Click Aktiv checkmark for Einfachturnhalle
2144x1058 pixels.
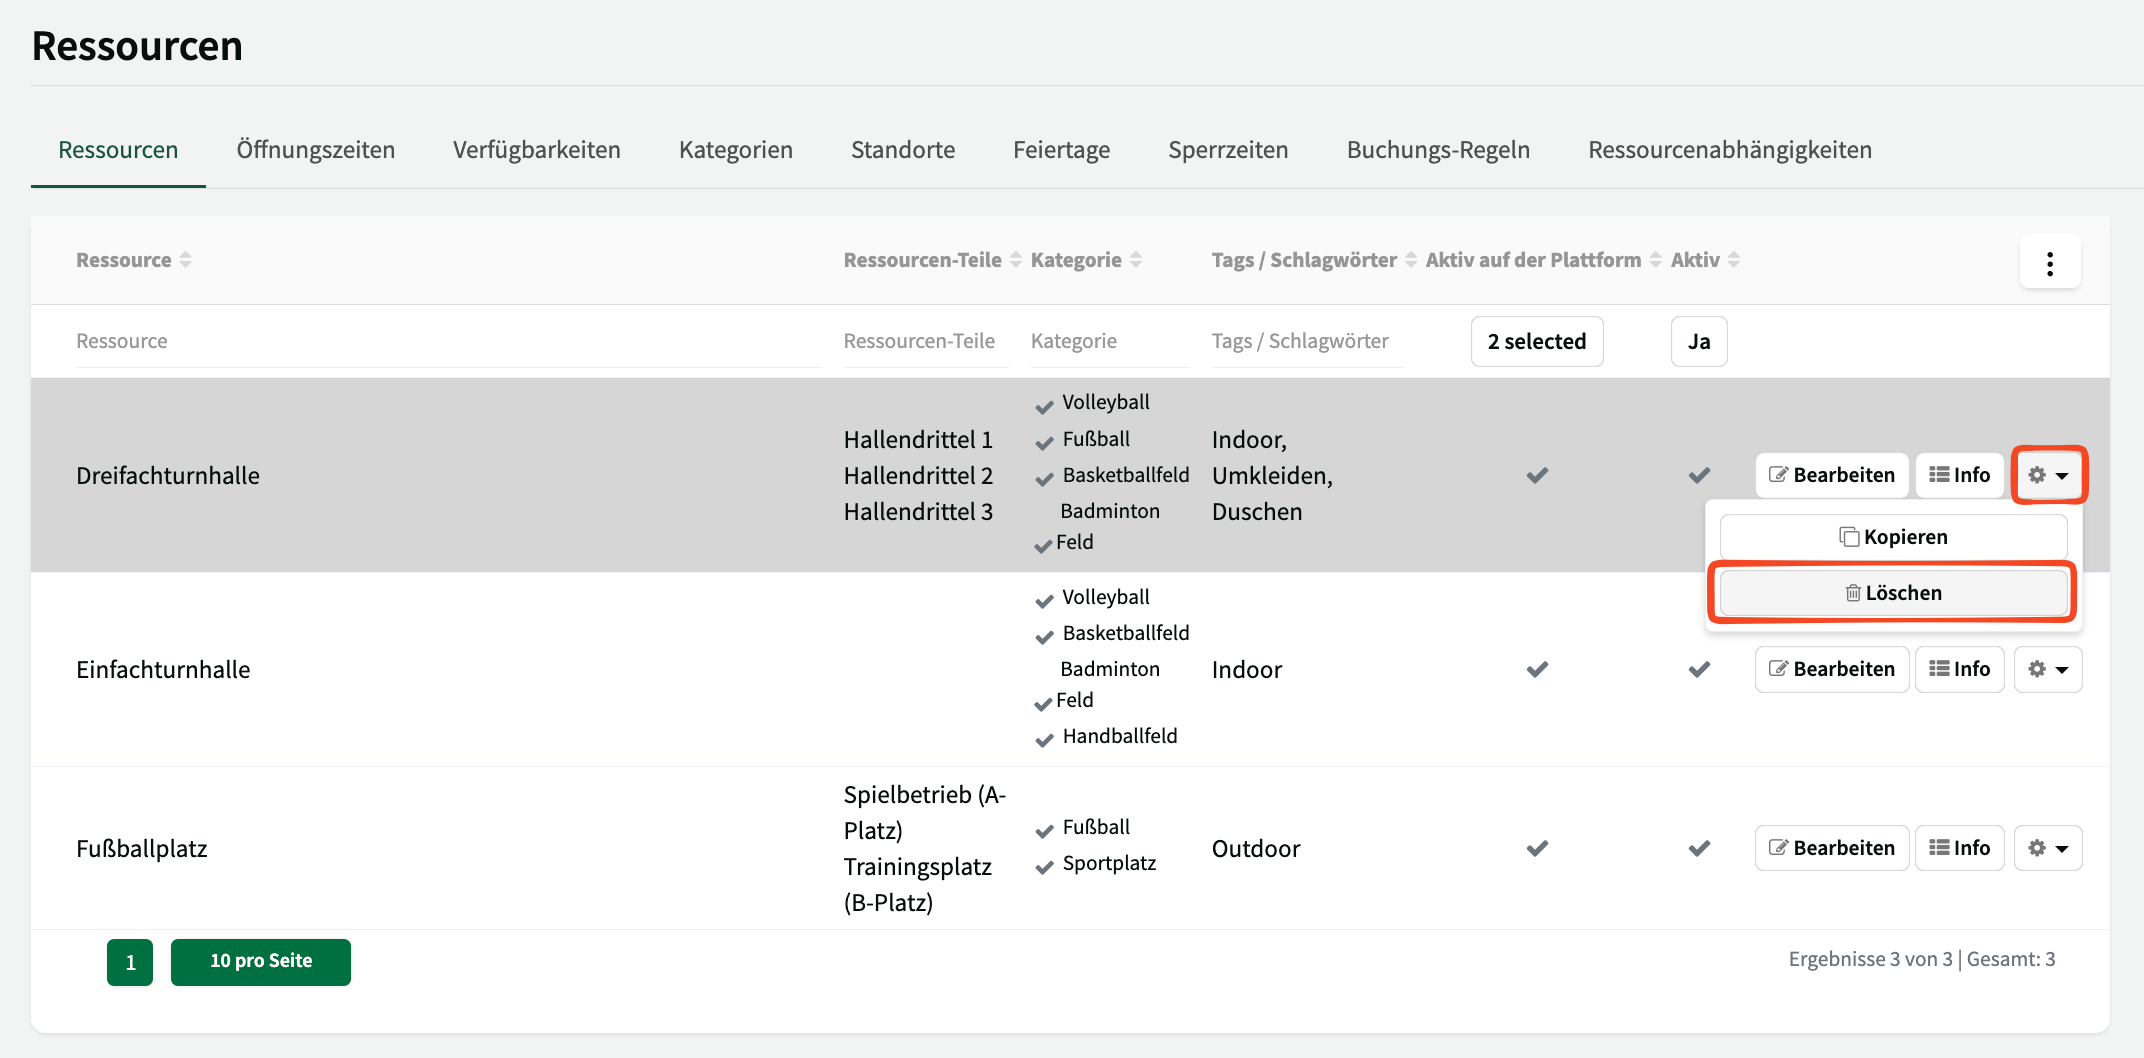coord(1698,669)
